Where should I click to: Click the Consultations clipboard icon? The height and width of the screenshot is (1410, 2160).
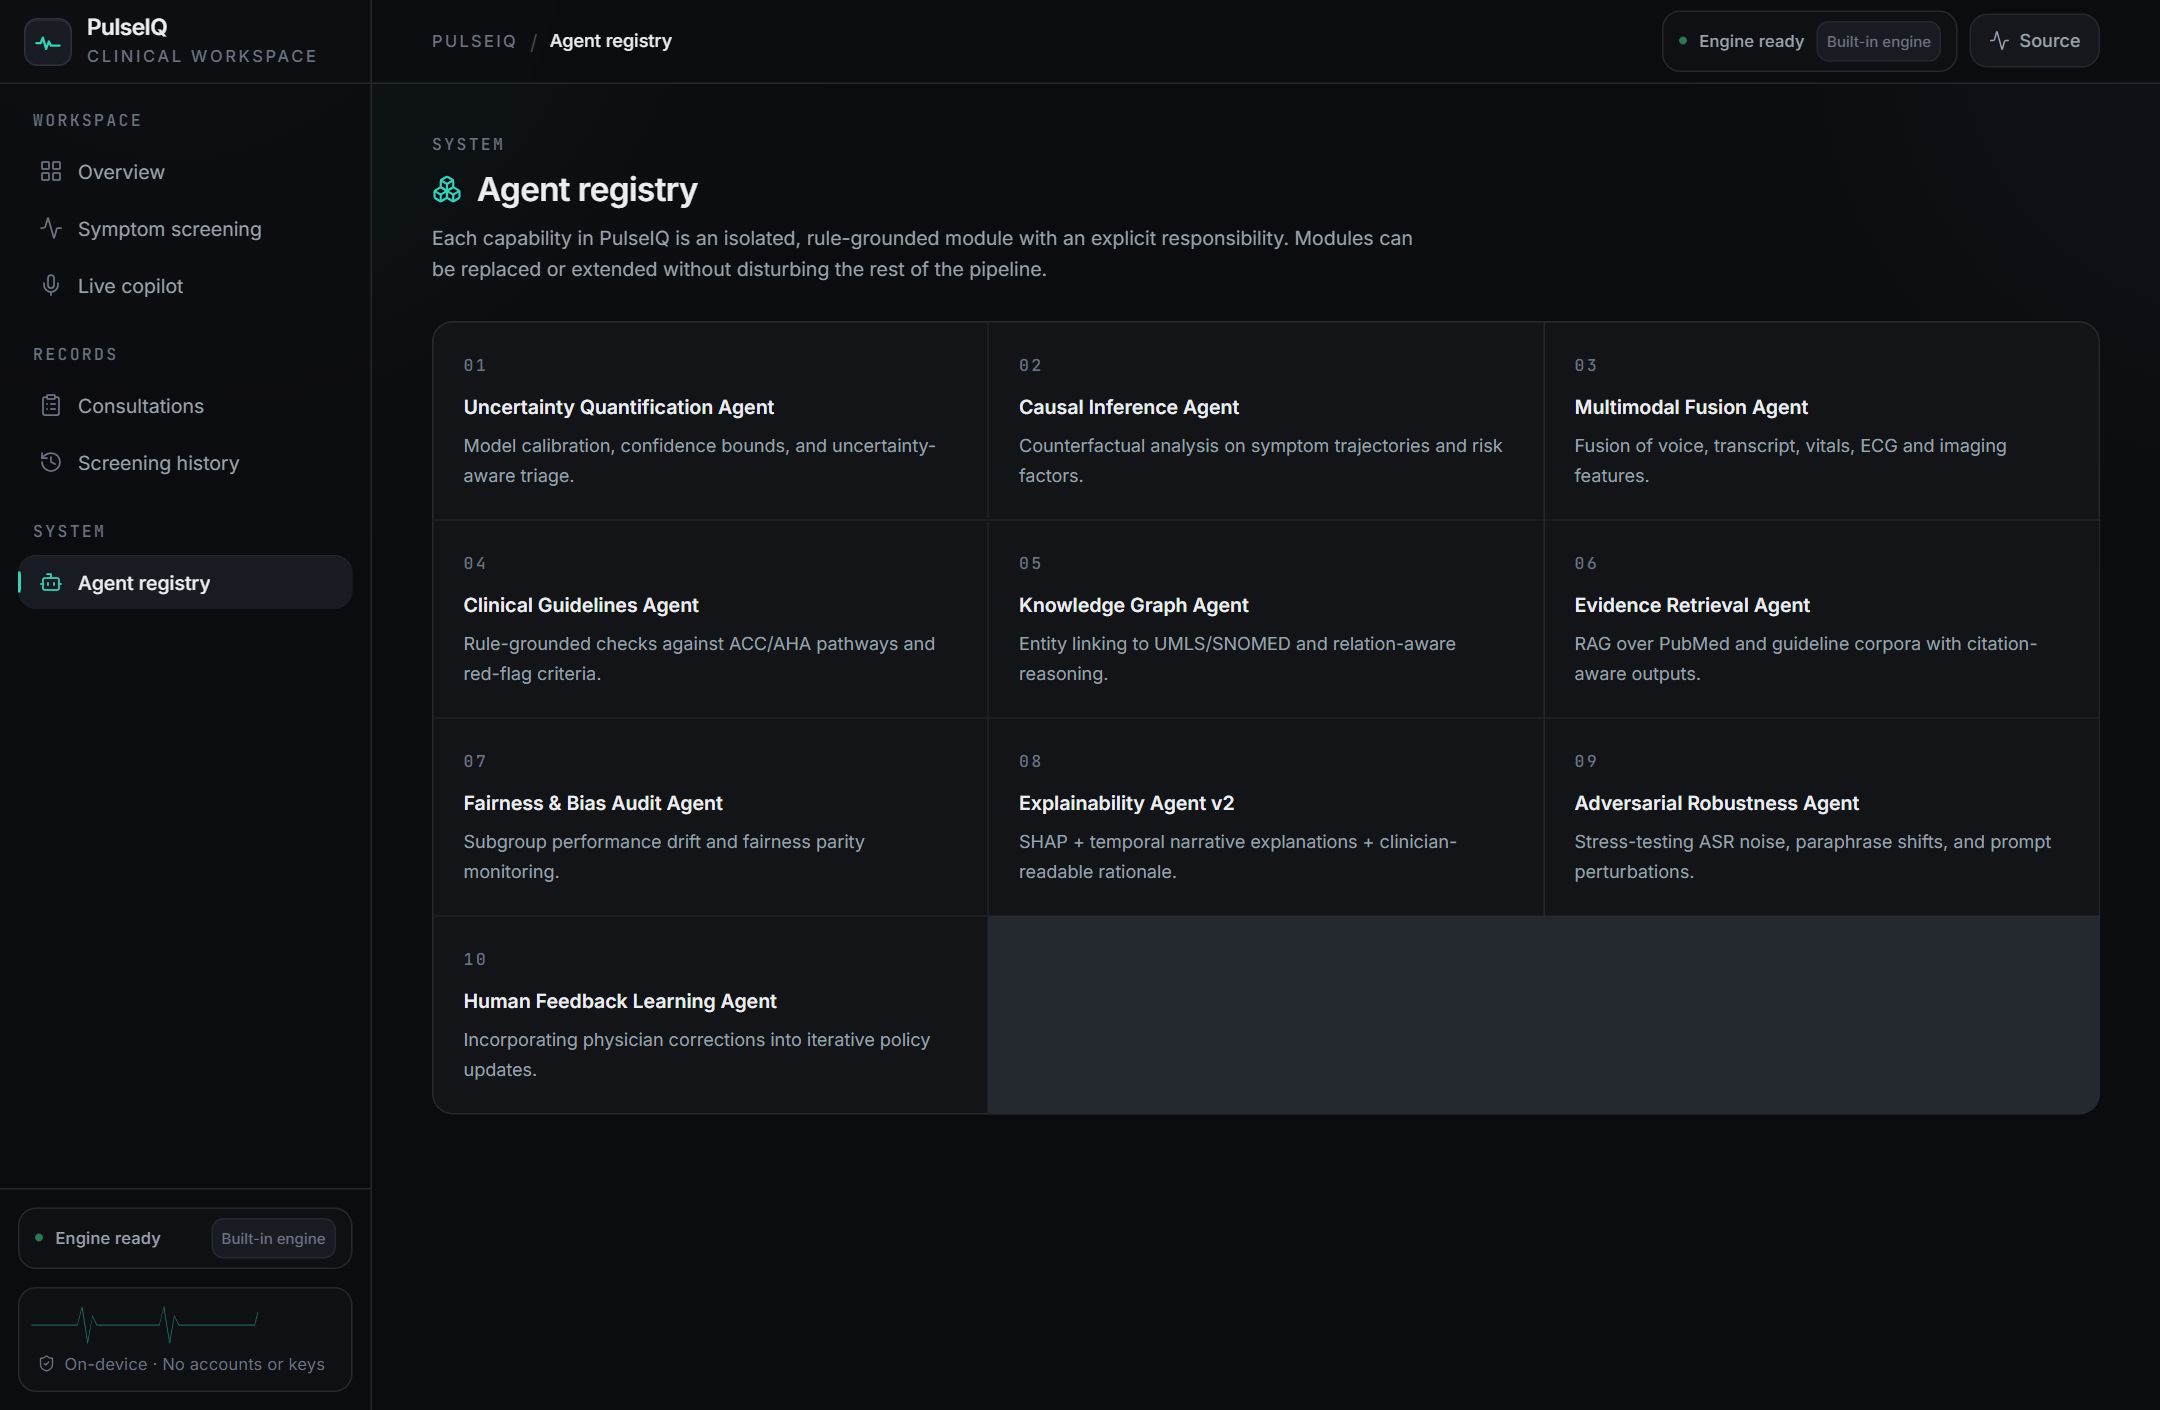click(x=51, y=405)
